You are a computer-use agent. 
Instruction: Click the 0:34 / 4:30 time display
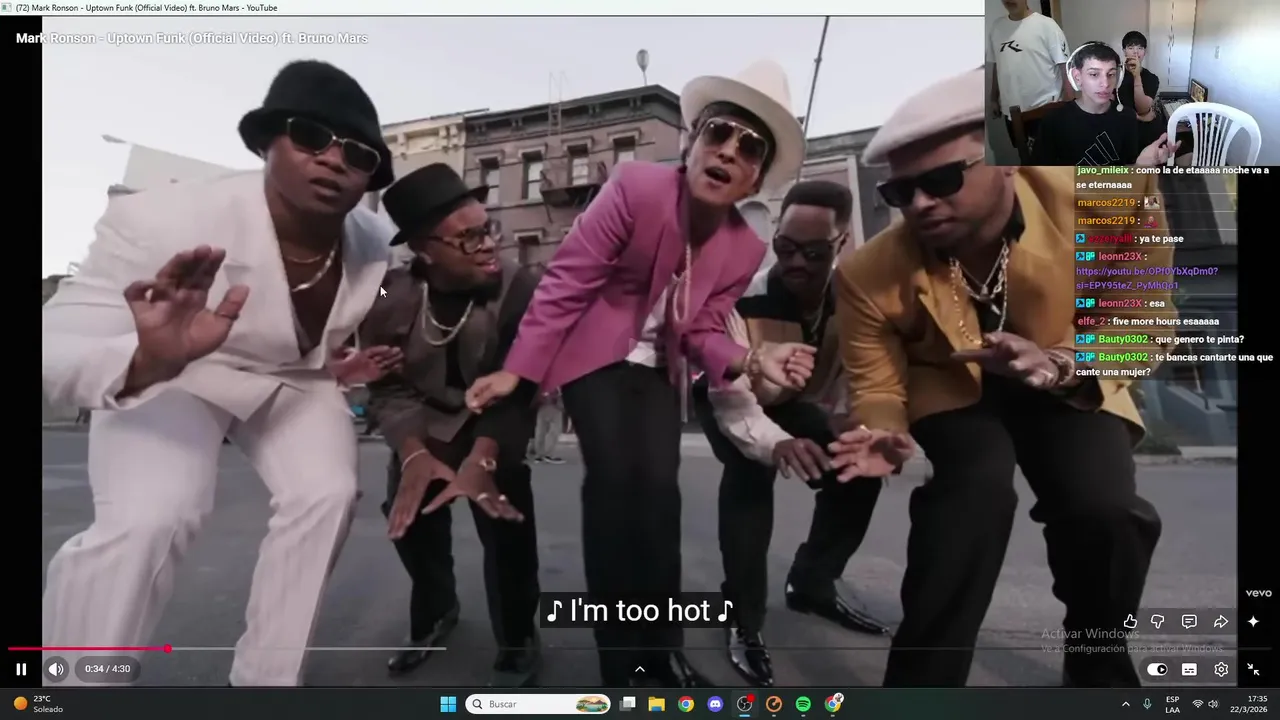pyautogui.click(x=107, y=669)
